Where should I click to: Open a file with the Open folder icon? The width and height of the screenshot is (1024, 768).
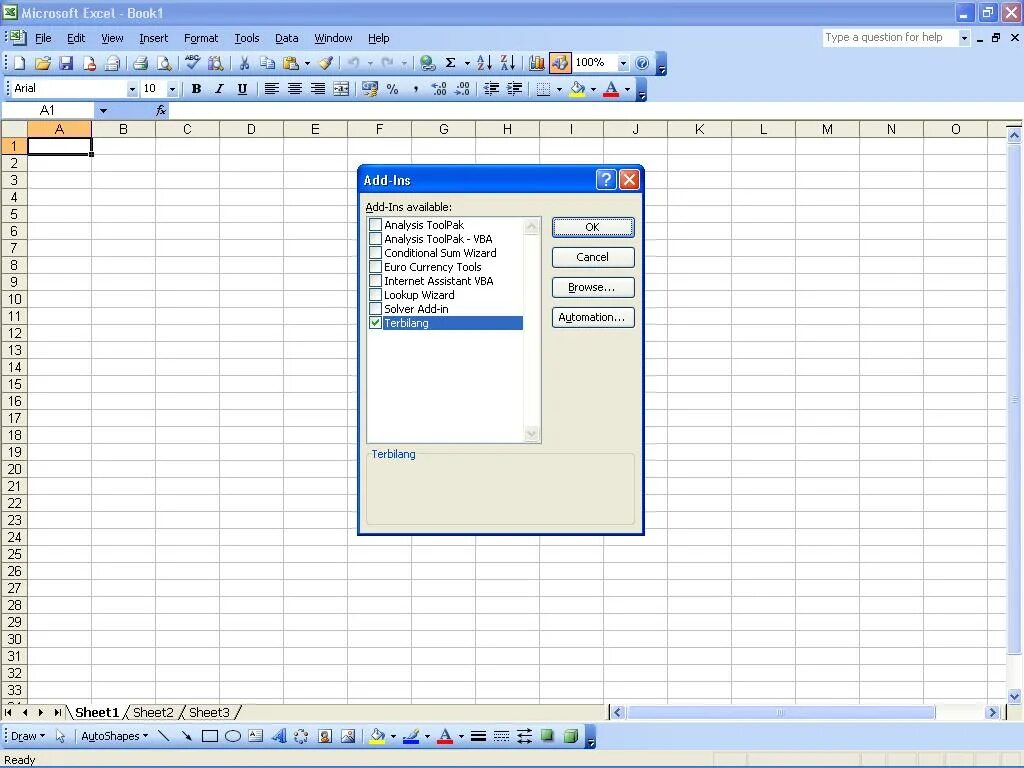pos(43,63)
